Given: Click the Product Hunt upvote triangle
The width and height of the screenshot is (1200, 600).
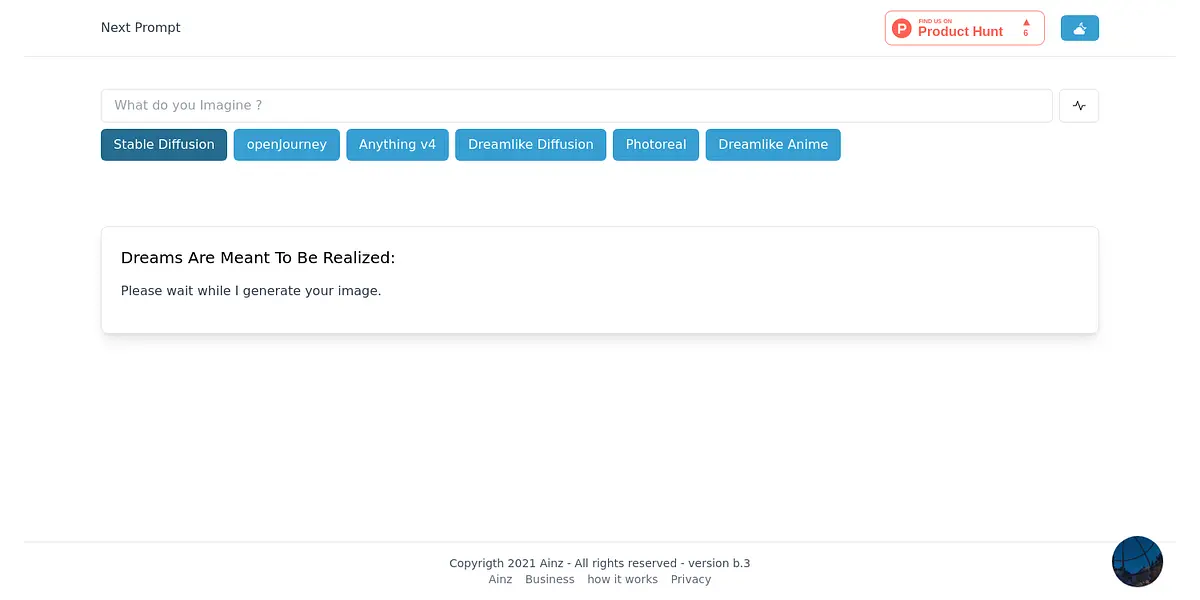Looking at the screenshot, I should tap(1026, 22).
